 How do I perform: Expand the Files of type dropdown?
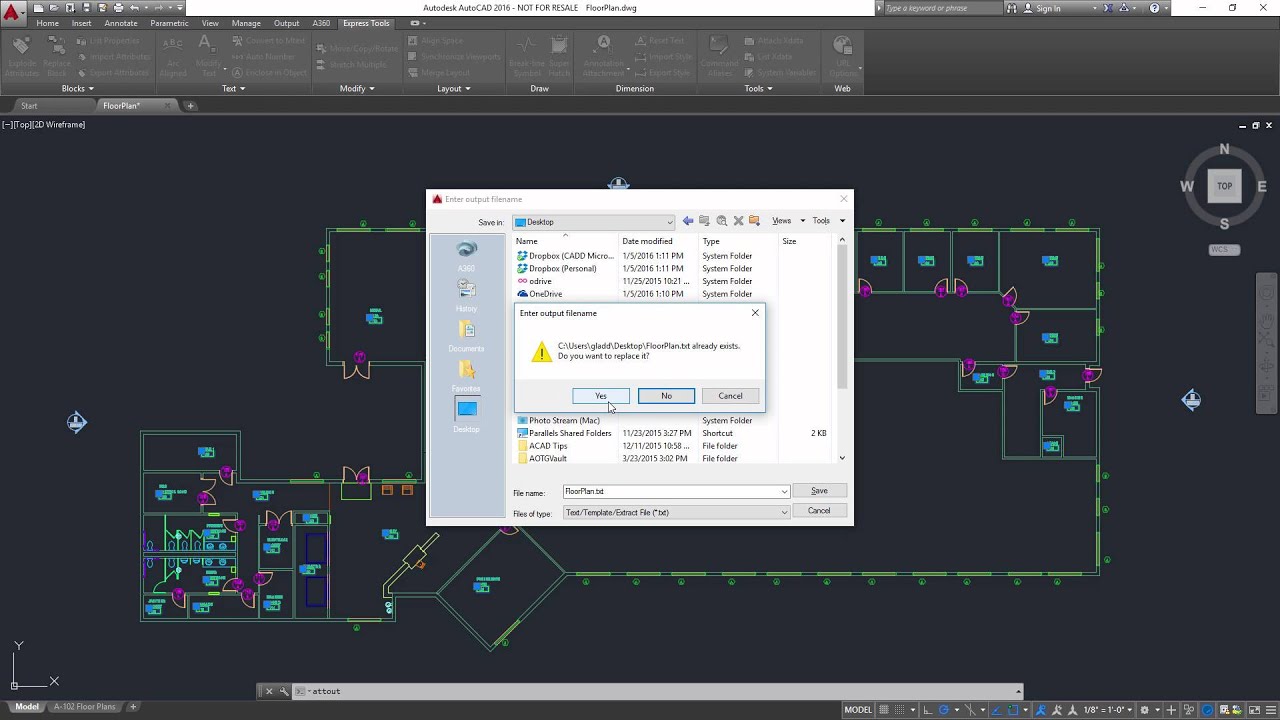784,513
